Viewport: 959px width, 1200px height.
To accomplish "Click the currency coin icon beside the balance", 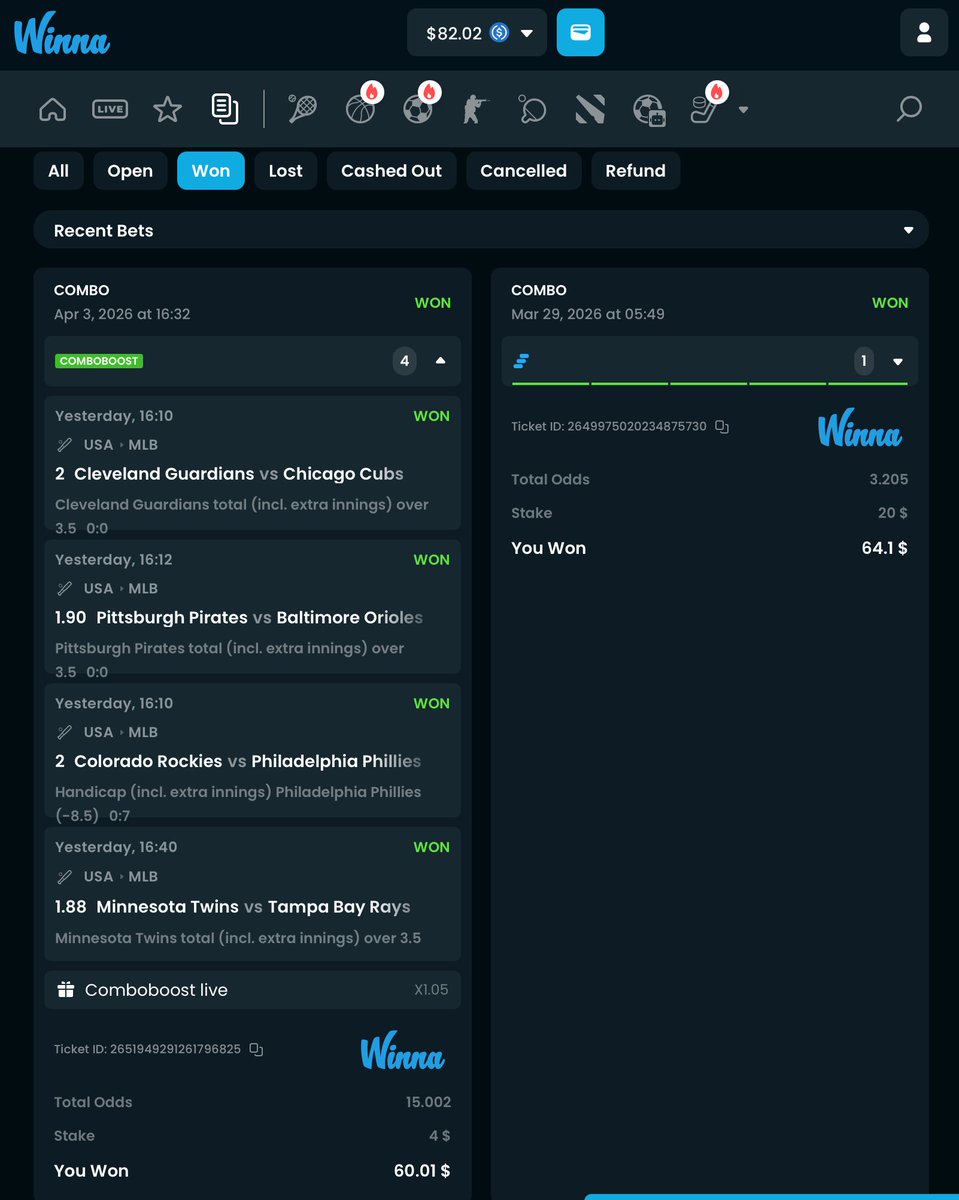I will 499,33.
